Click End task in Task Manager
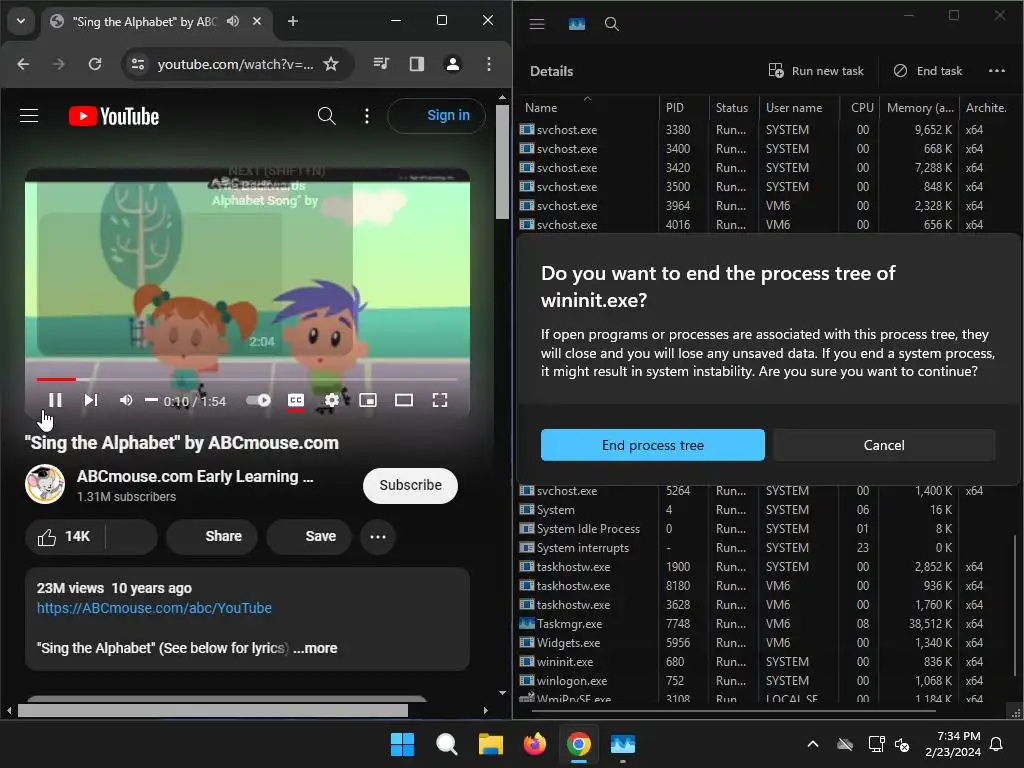1024x768 pixels. (927, 71)
